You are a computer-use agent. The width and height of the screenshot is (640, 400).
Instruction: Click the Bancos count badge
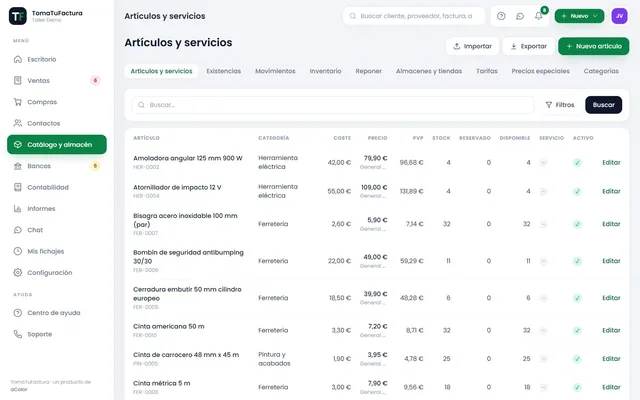pos(95,166)
